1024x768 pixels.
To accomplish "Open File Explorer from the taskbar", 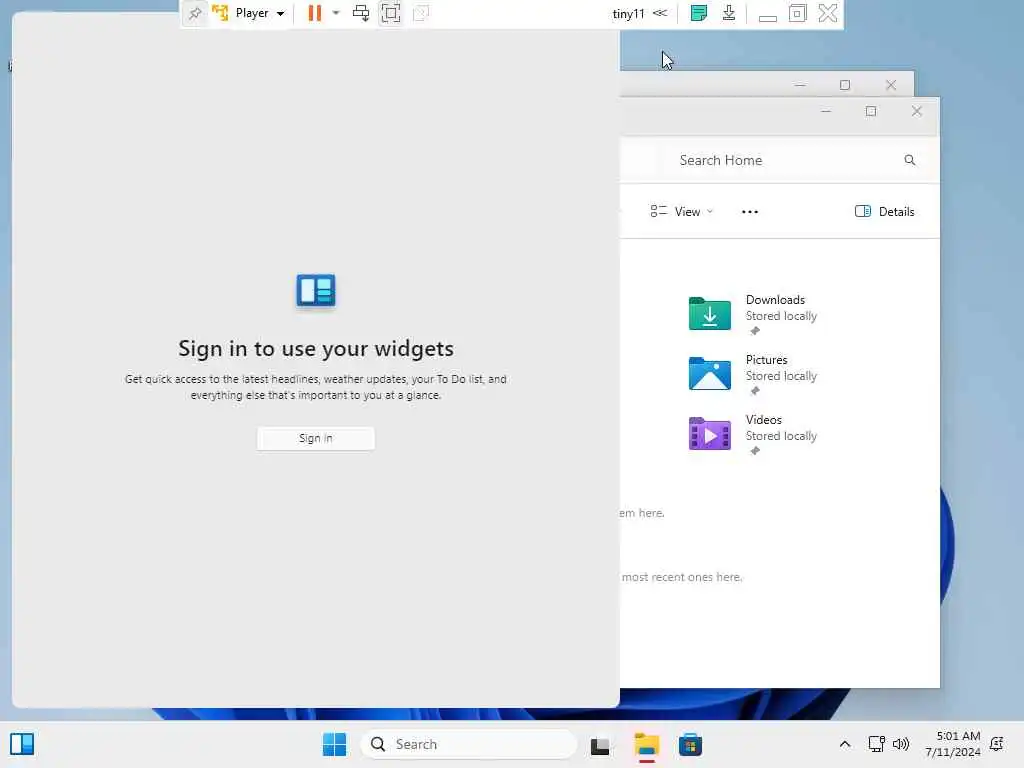I will coord(647,745).
